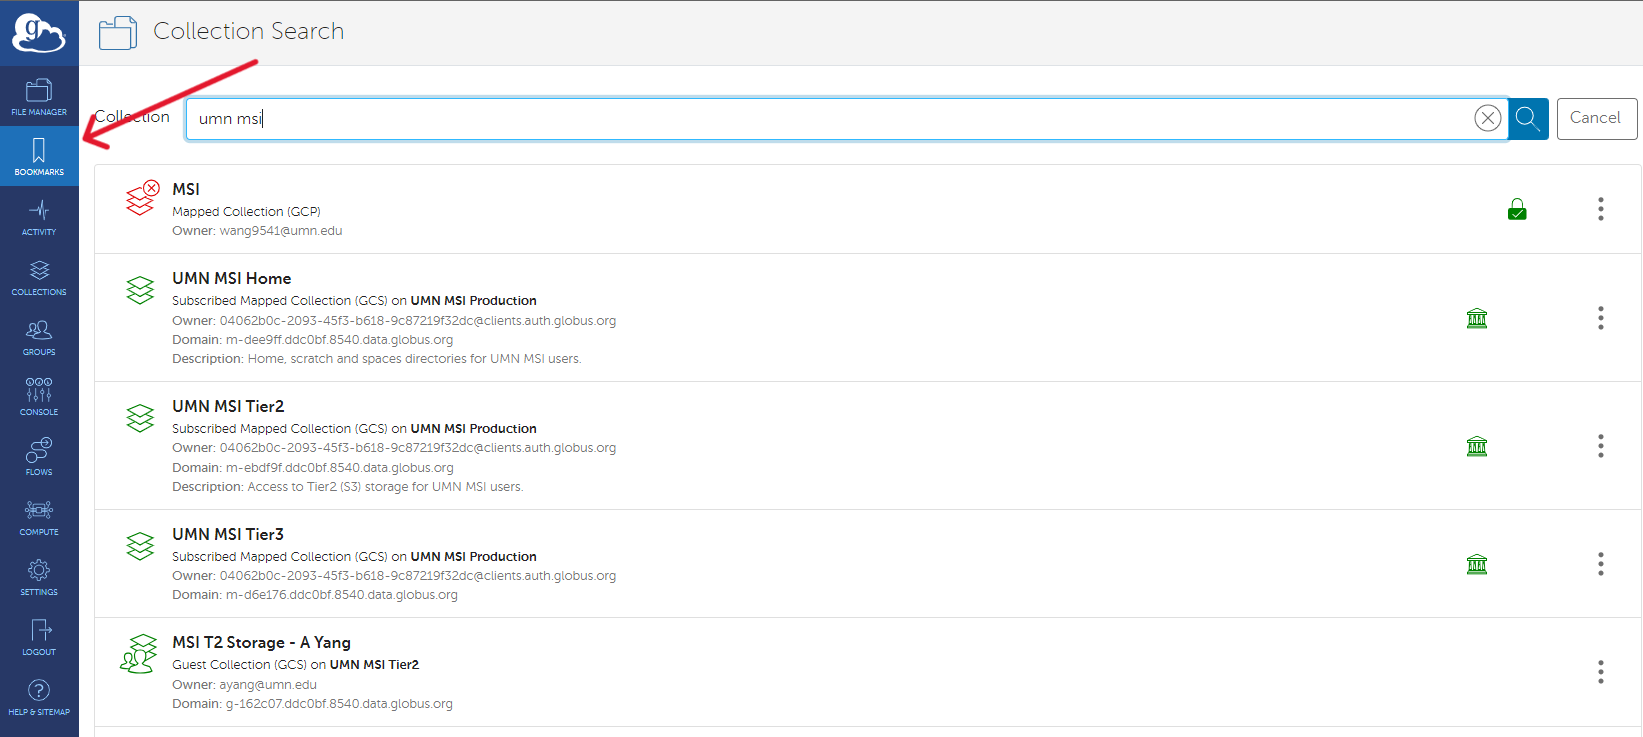Open options menu for UMN MSI Tier3
Screen dimensions: 1643x737
1601,564
